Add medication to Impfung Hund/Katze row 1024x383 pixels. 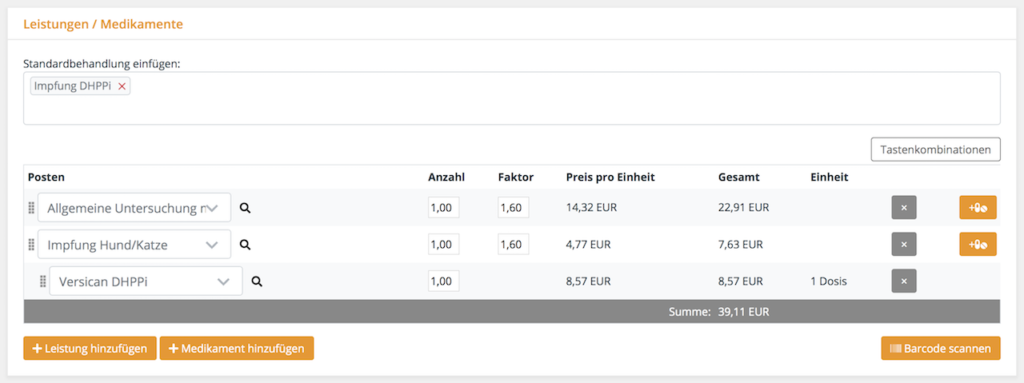tap(978, 244)
